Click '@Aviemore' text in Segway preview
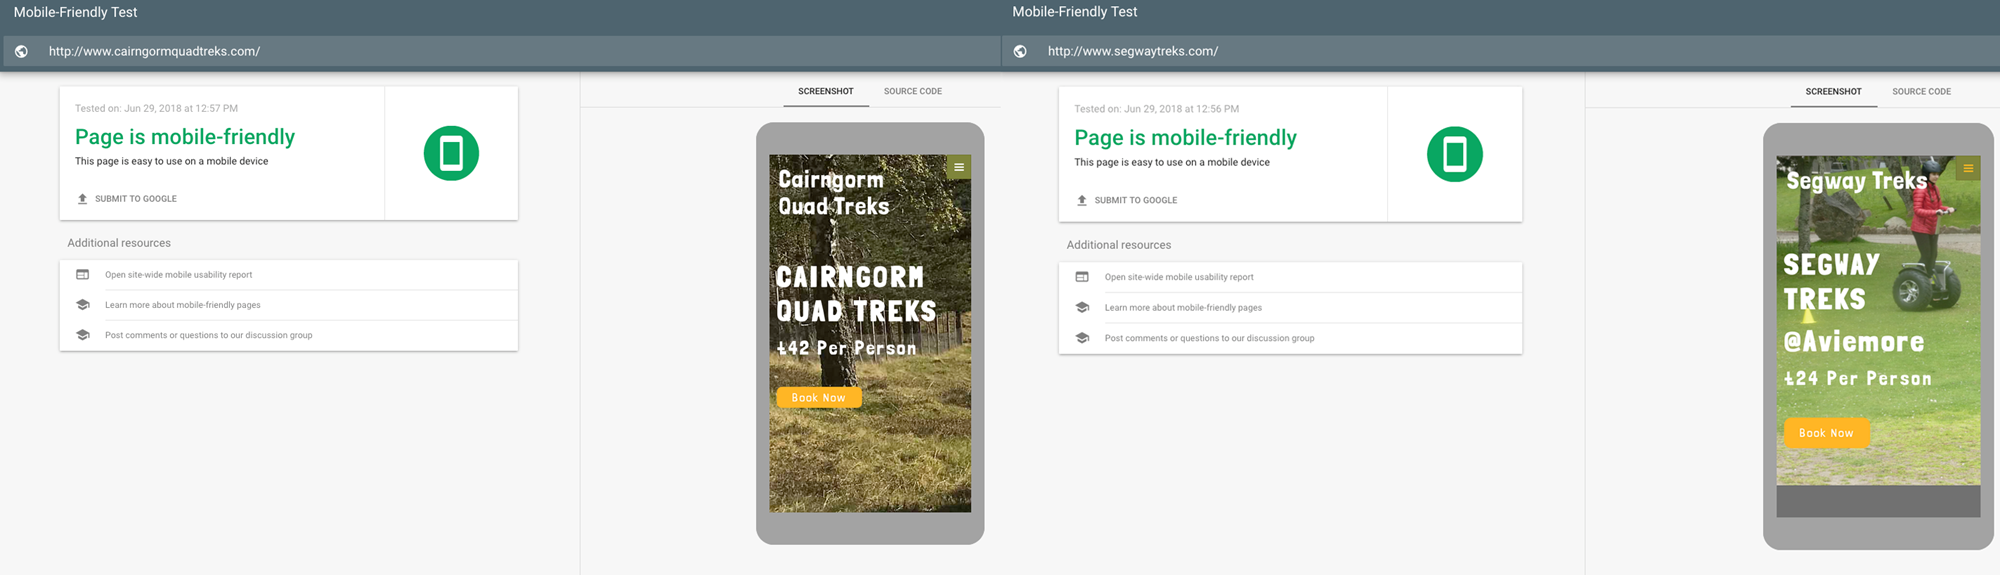The height and width of the screenshot is (575, 2000). pyautogui.click(x=1854, y=342)
